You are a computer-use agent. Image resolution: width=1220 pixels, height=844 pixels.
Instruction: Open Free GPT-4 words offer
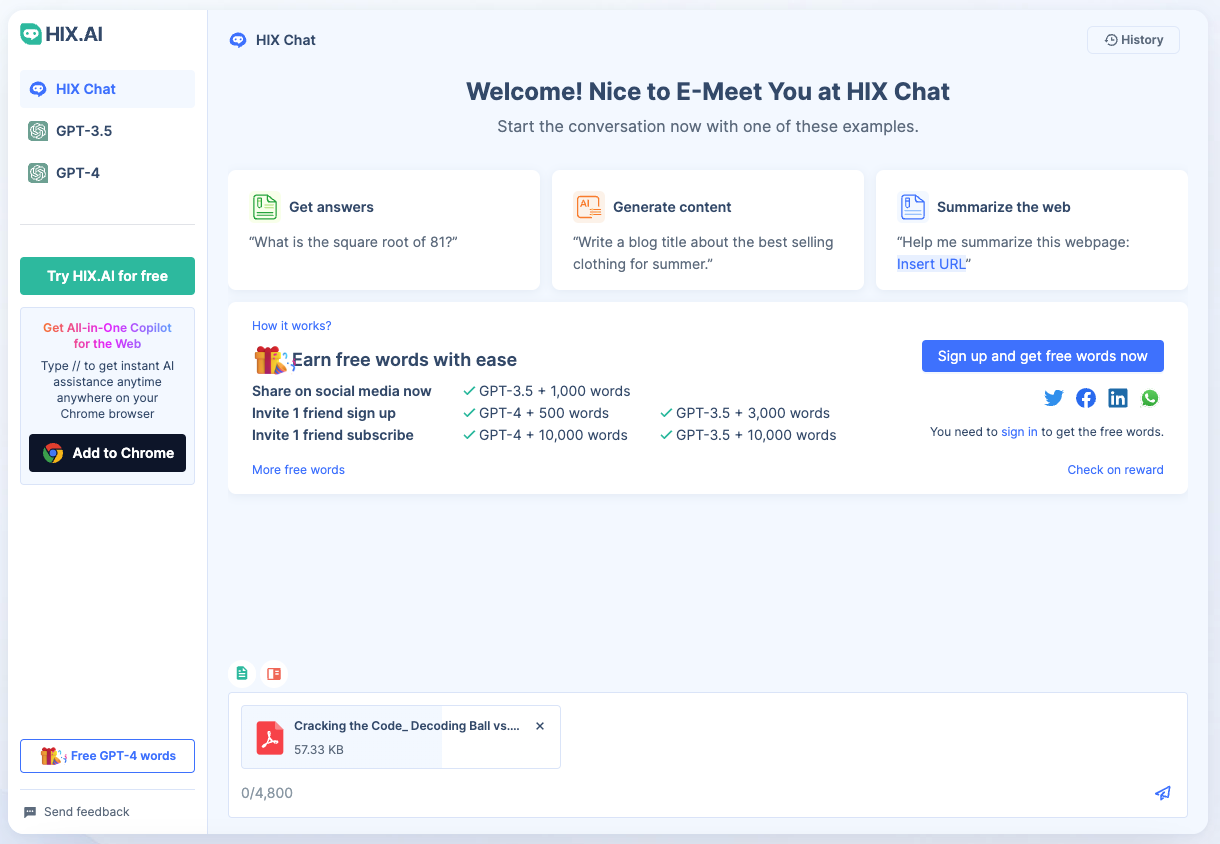pyautogui.click(x=107, y=756)
